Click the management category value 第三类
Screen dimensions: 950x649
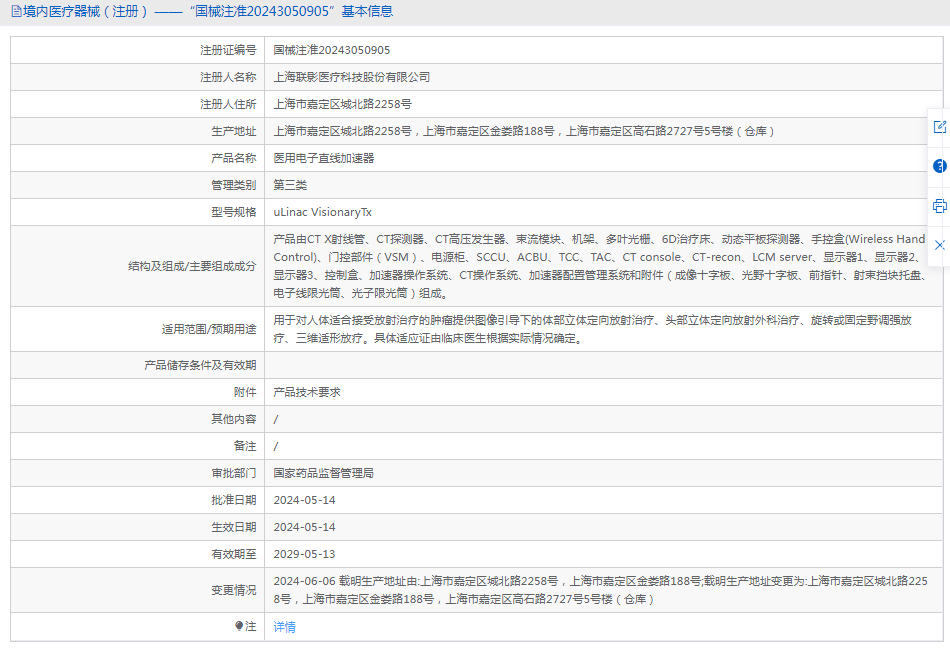click(x=290, y=185)
